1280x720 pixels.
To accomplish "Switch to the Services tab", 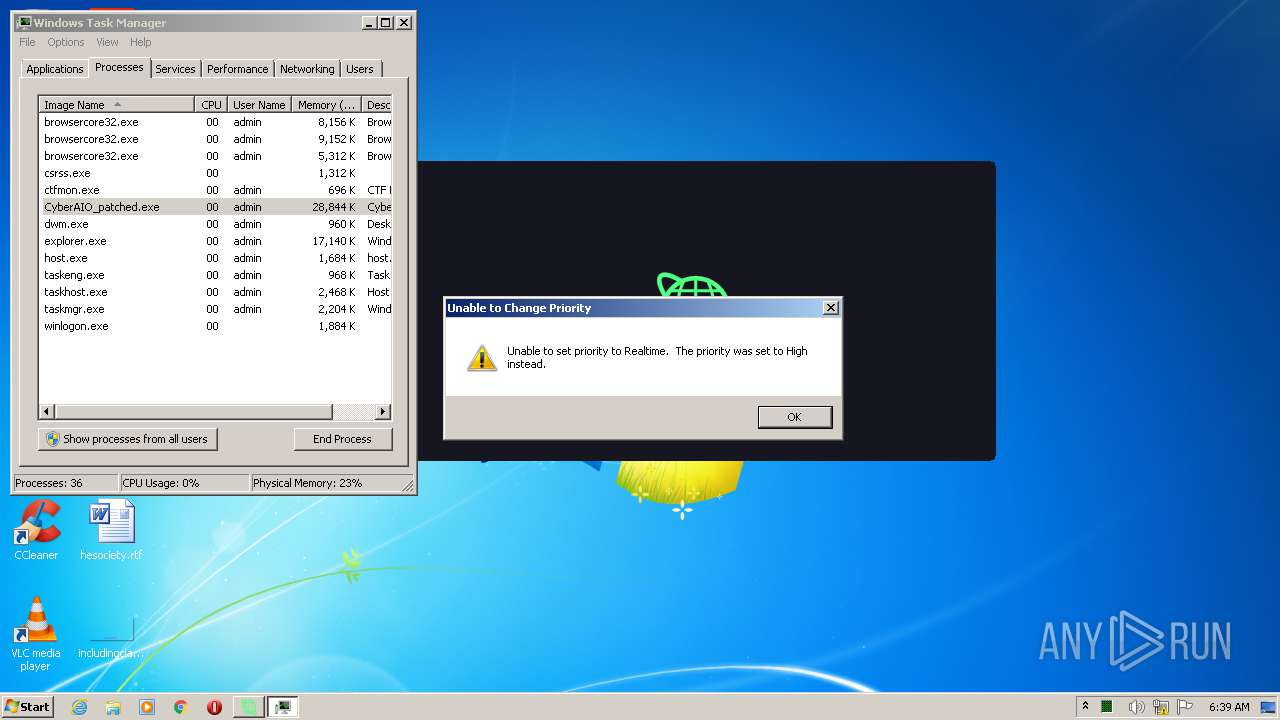I will coord(175,69).
